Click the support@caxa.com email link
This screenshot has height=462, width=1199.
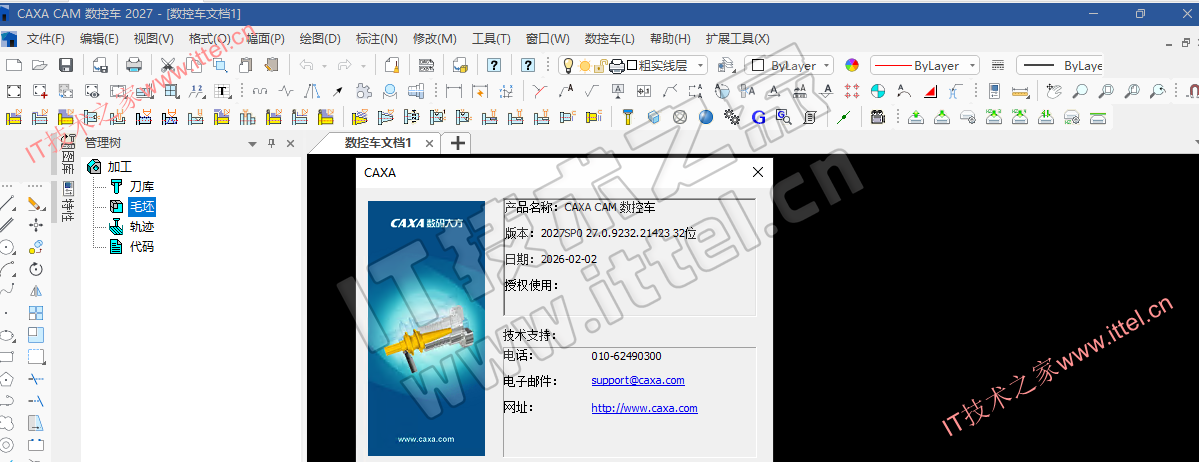638,380
